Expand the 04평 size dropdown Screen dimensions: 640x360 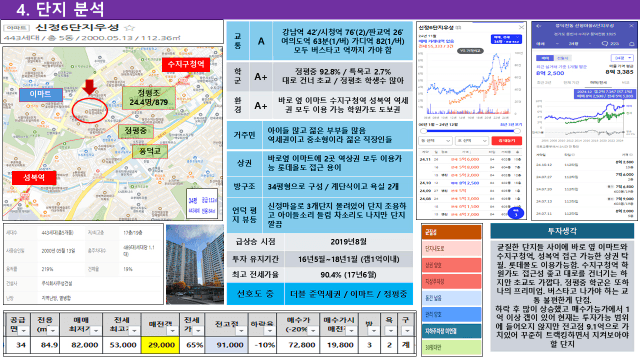[x=621, y=58]
